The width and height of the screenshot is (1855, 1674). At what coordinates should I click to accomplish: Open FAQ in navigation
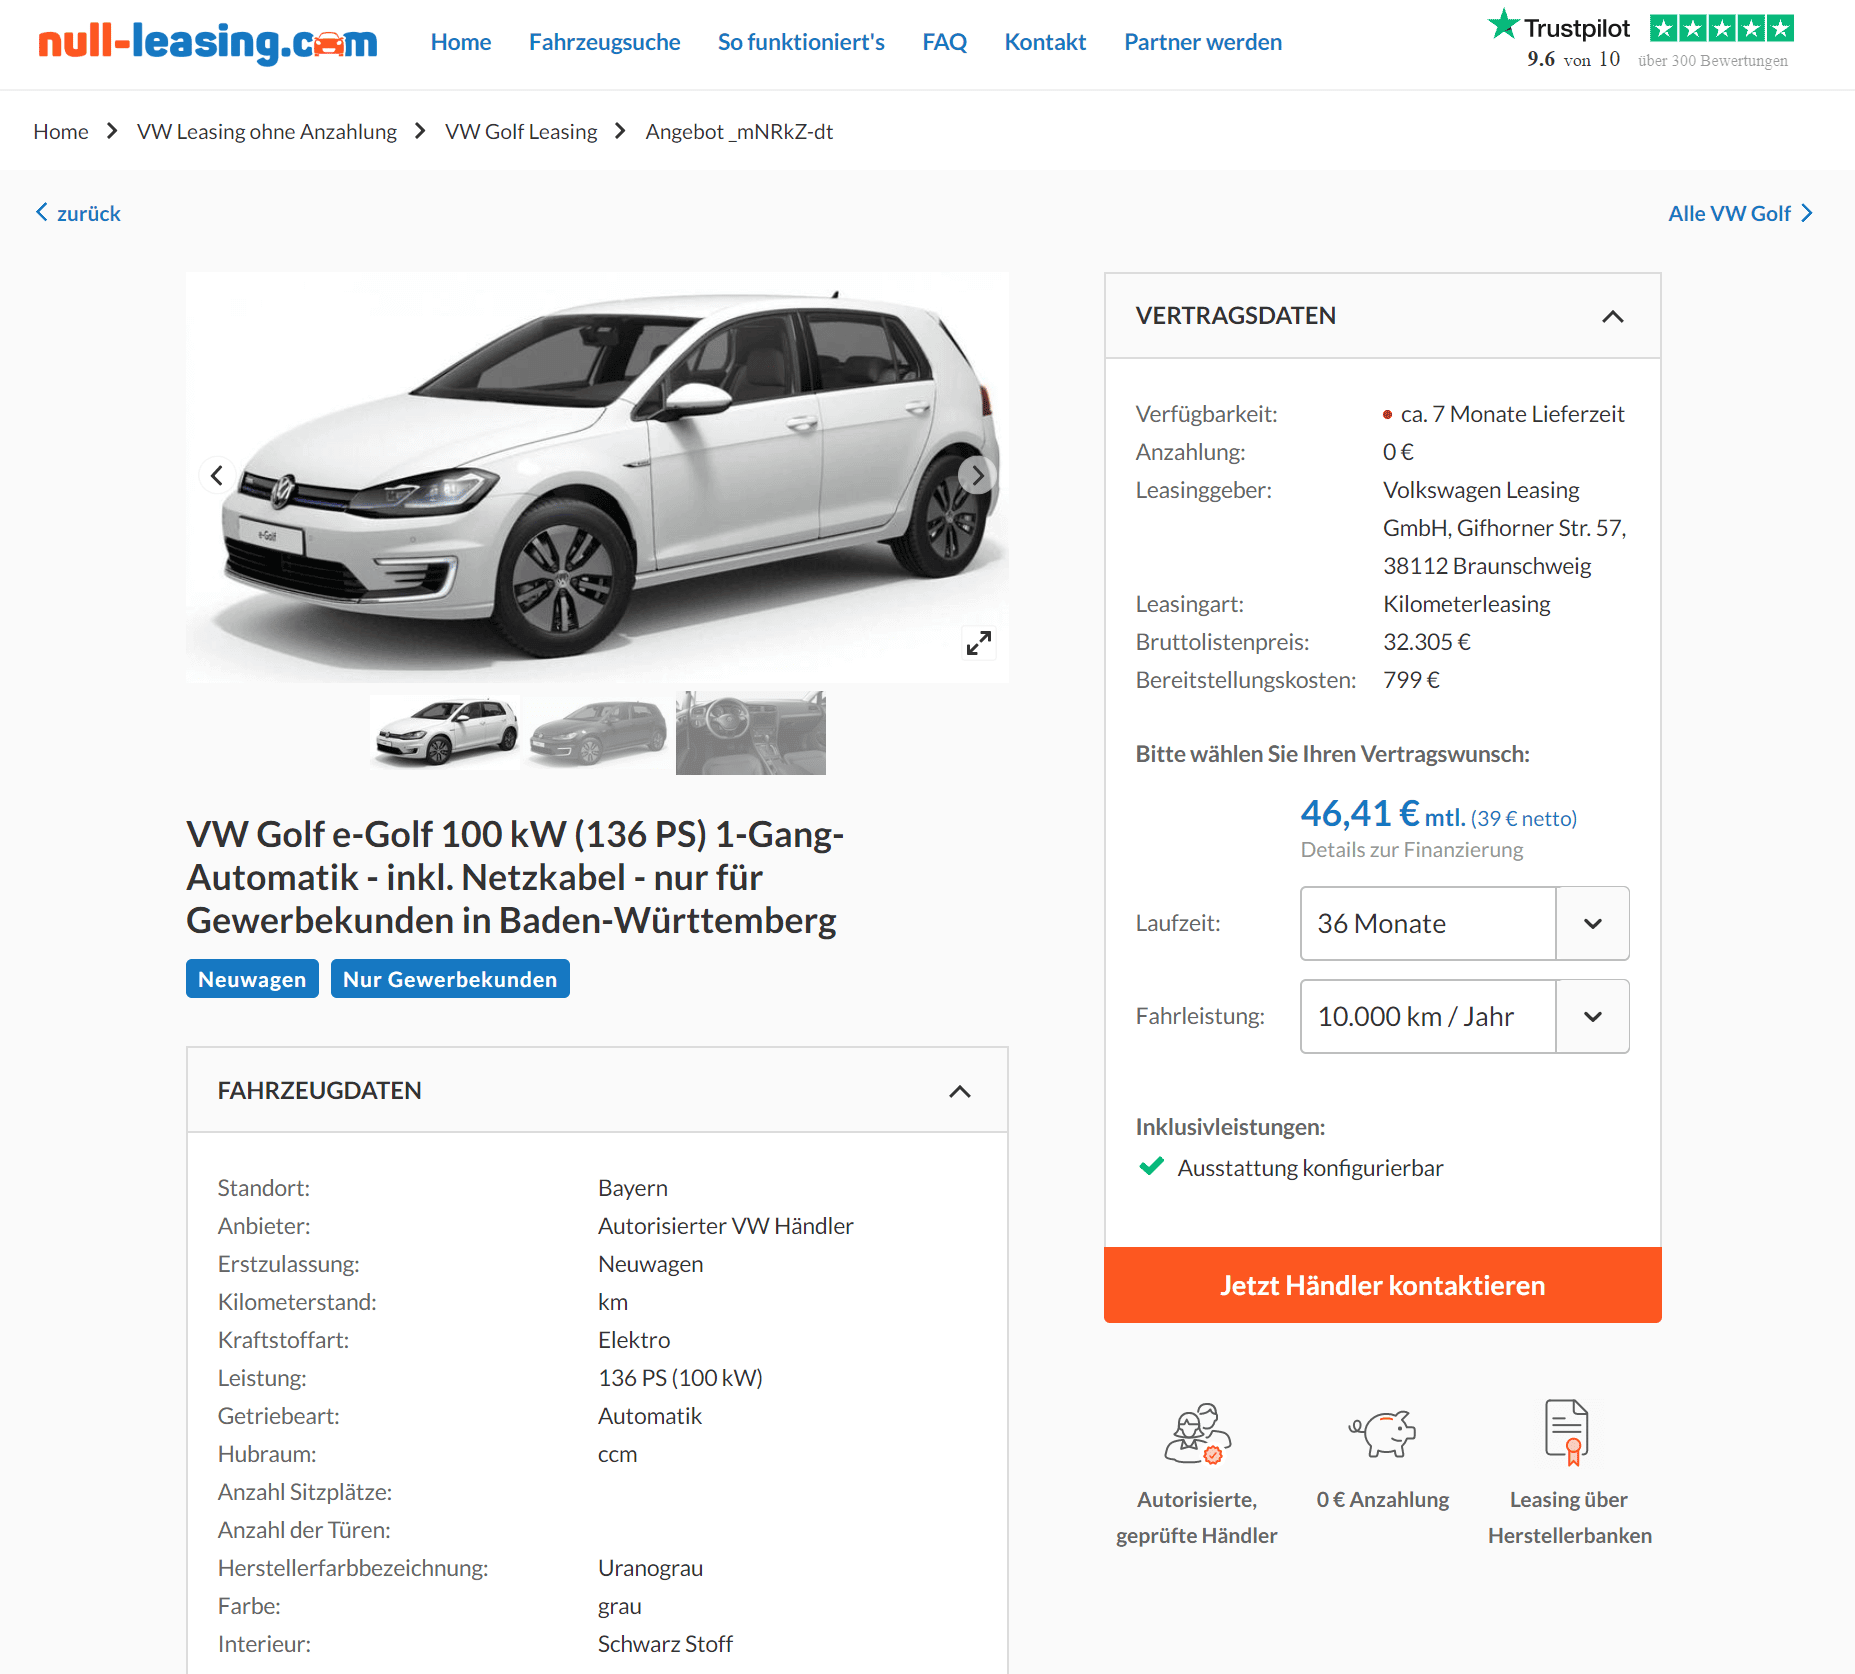944,42
